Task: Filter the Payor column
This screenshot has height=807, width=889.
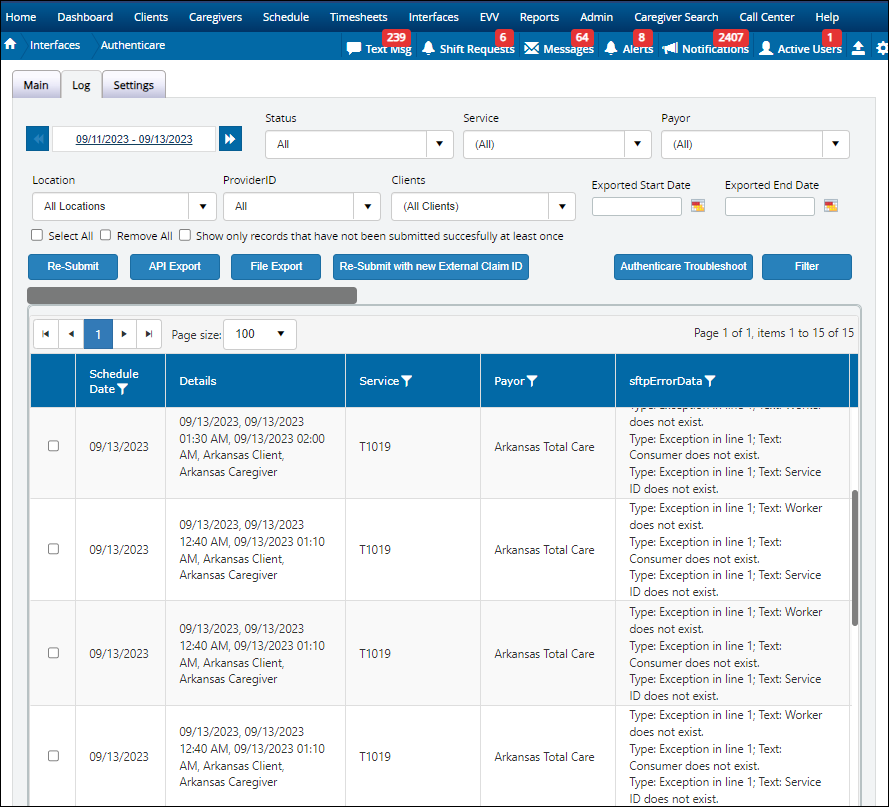Action: (532, 381)
